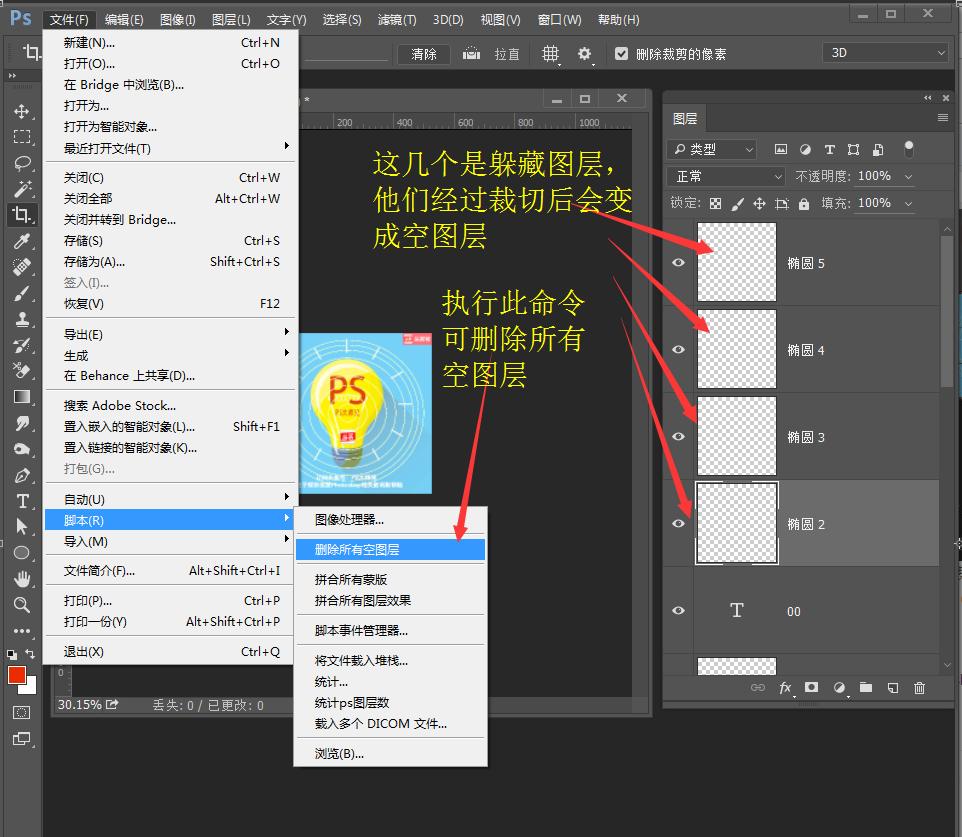
Task: Hide the 椭圆 5 layer
Action: point(678,263)
